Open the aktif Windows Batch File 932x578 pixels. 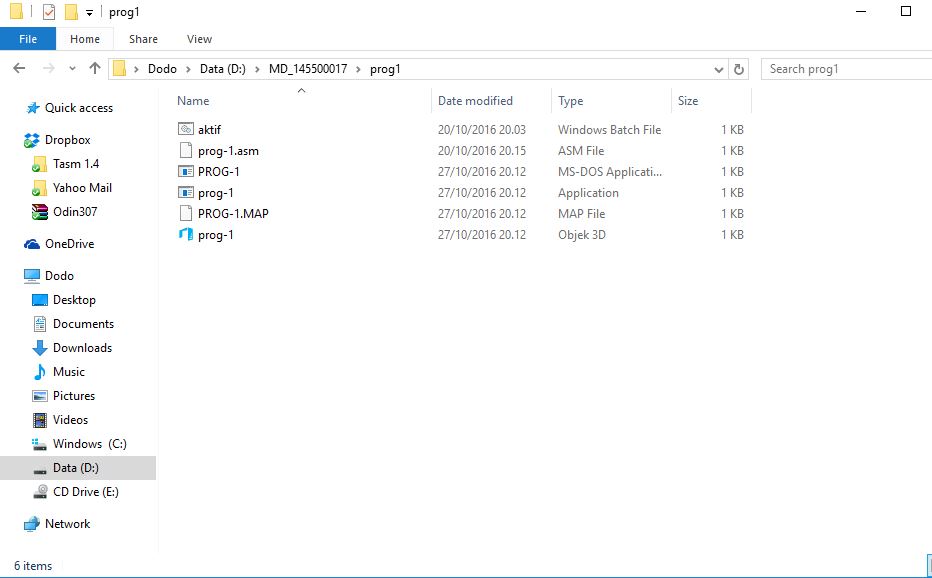coord(209,129)
